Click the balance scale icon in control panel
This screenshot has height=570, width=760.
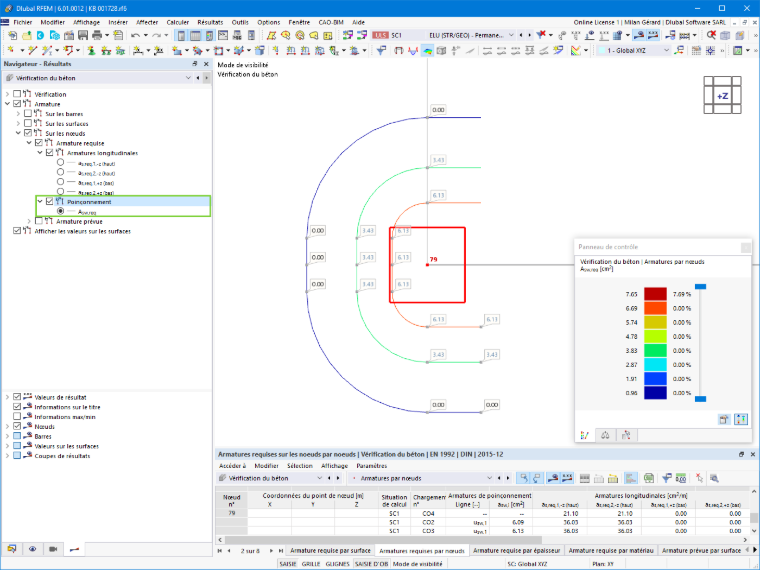[605, 435]
